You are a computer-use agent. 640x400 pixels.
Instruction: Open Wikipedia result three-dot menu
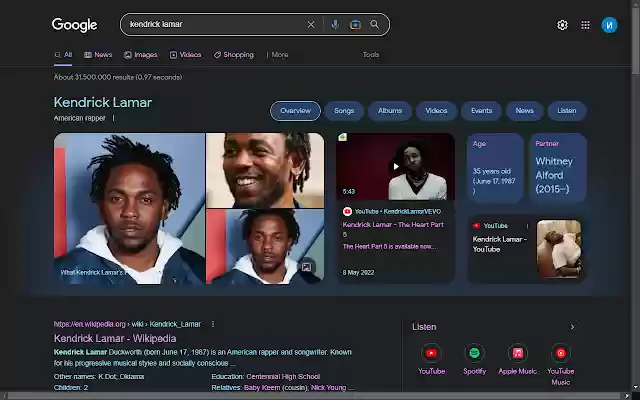click(x=213, y=324)
